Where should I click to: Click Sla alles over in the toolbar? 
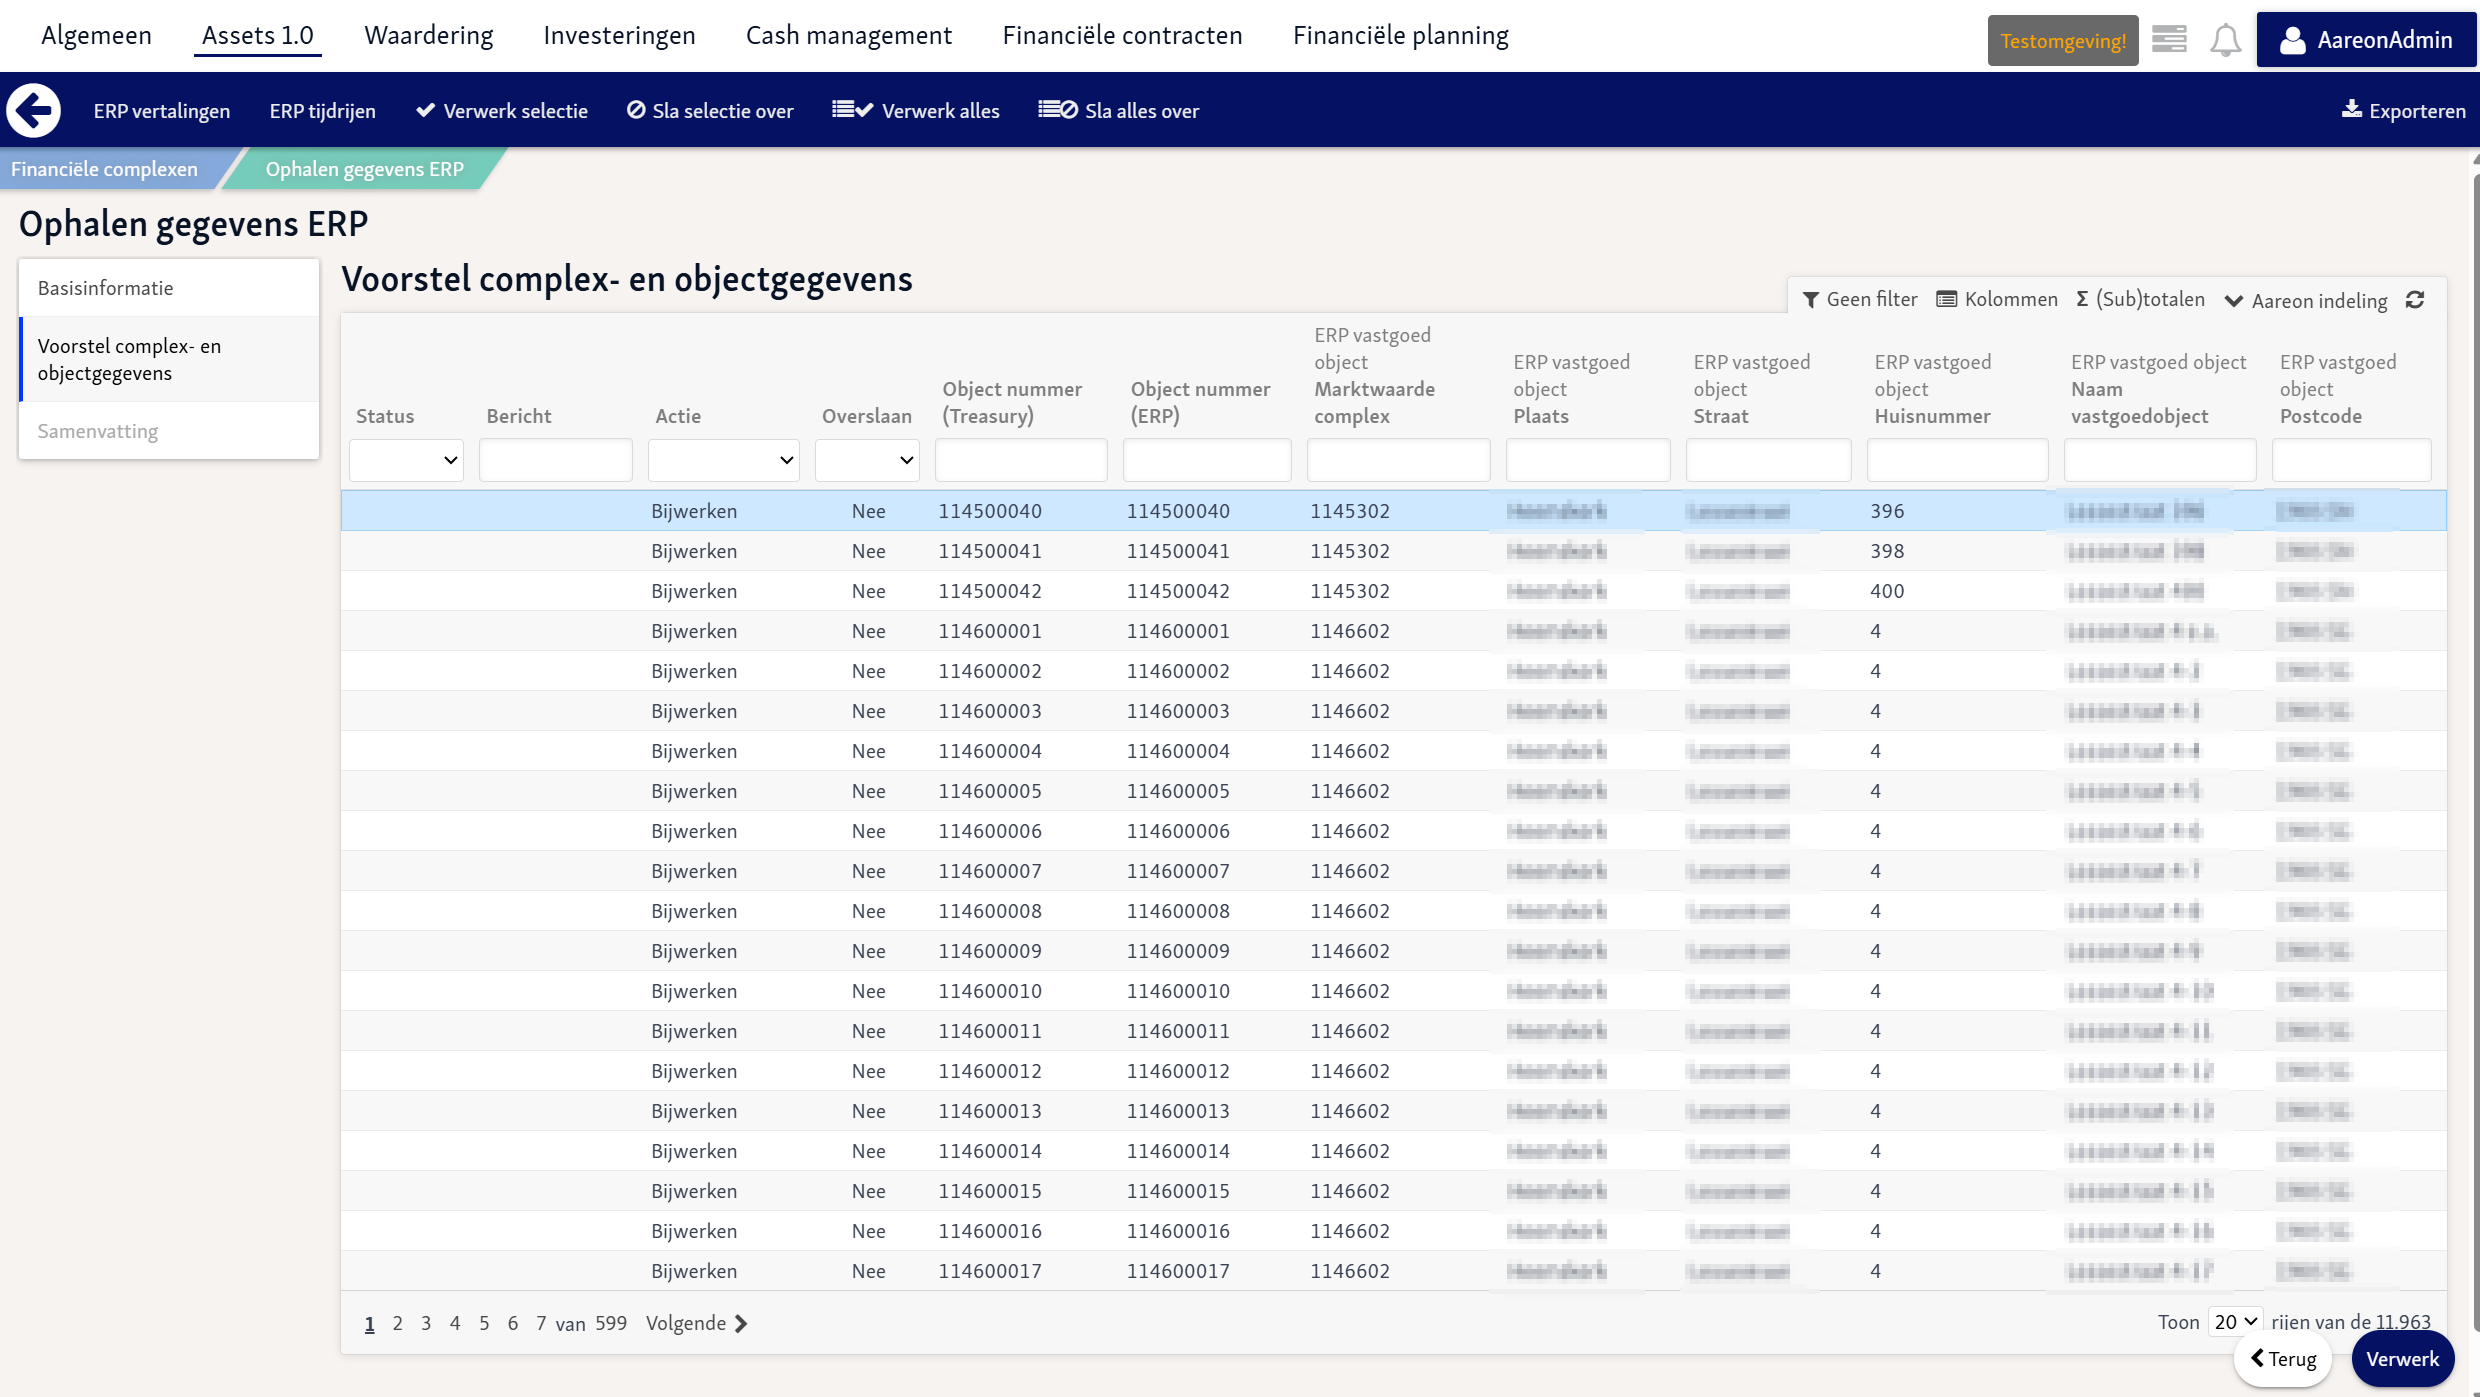(x=1118, y=110)
